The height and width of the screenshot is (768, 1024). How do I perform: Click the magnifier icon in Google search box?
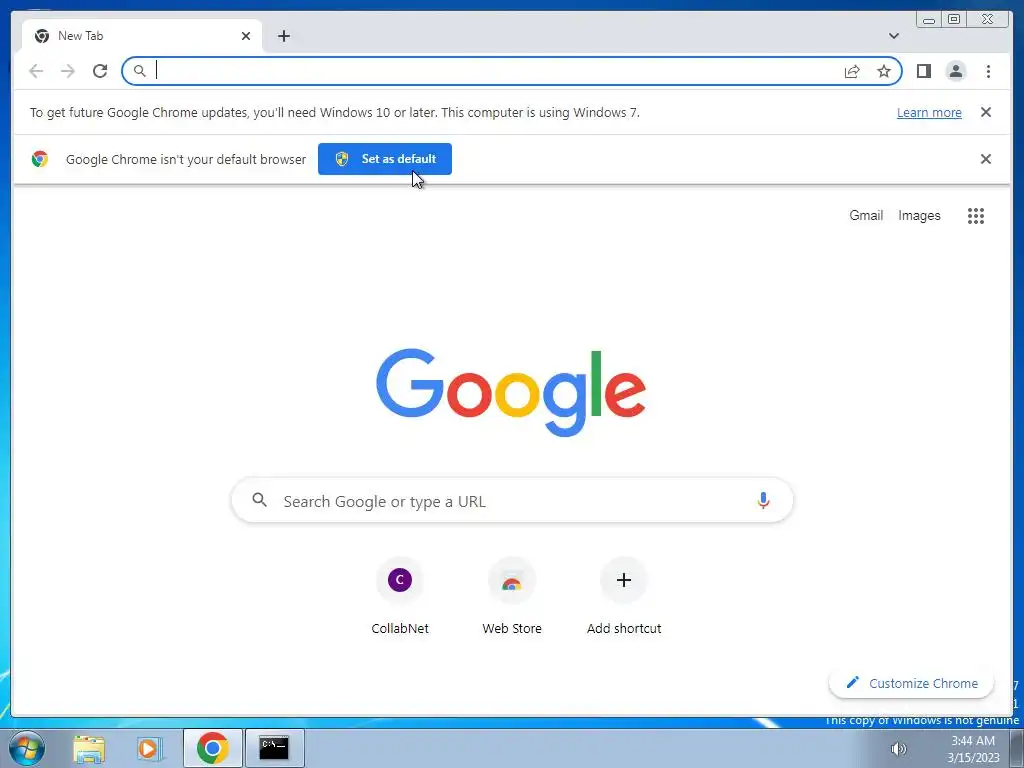pyautogui.click(x=259, y=500)
